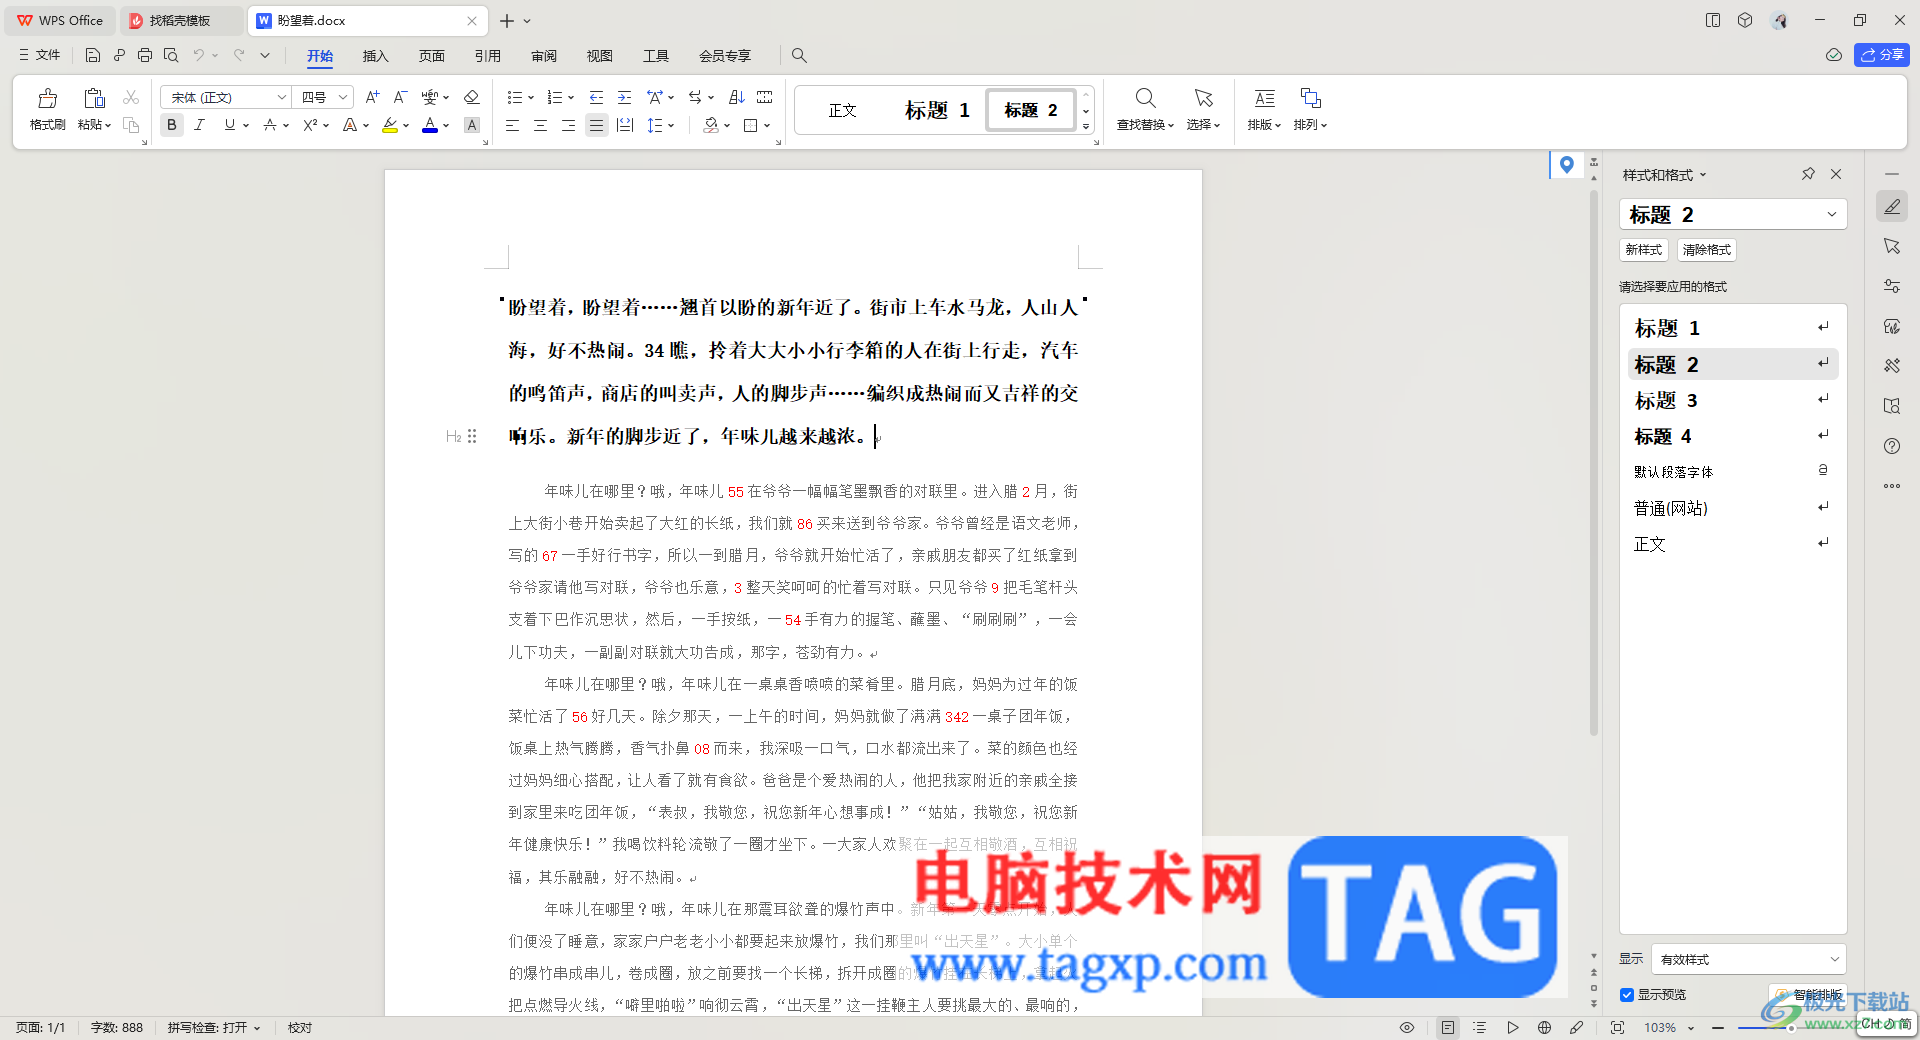Toggle Justify alignment button
The height and width of the screenshot is (1040, 1920).
click(x=597, y=125)
